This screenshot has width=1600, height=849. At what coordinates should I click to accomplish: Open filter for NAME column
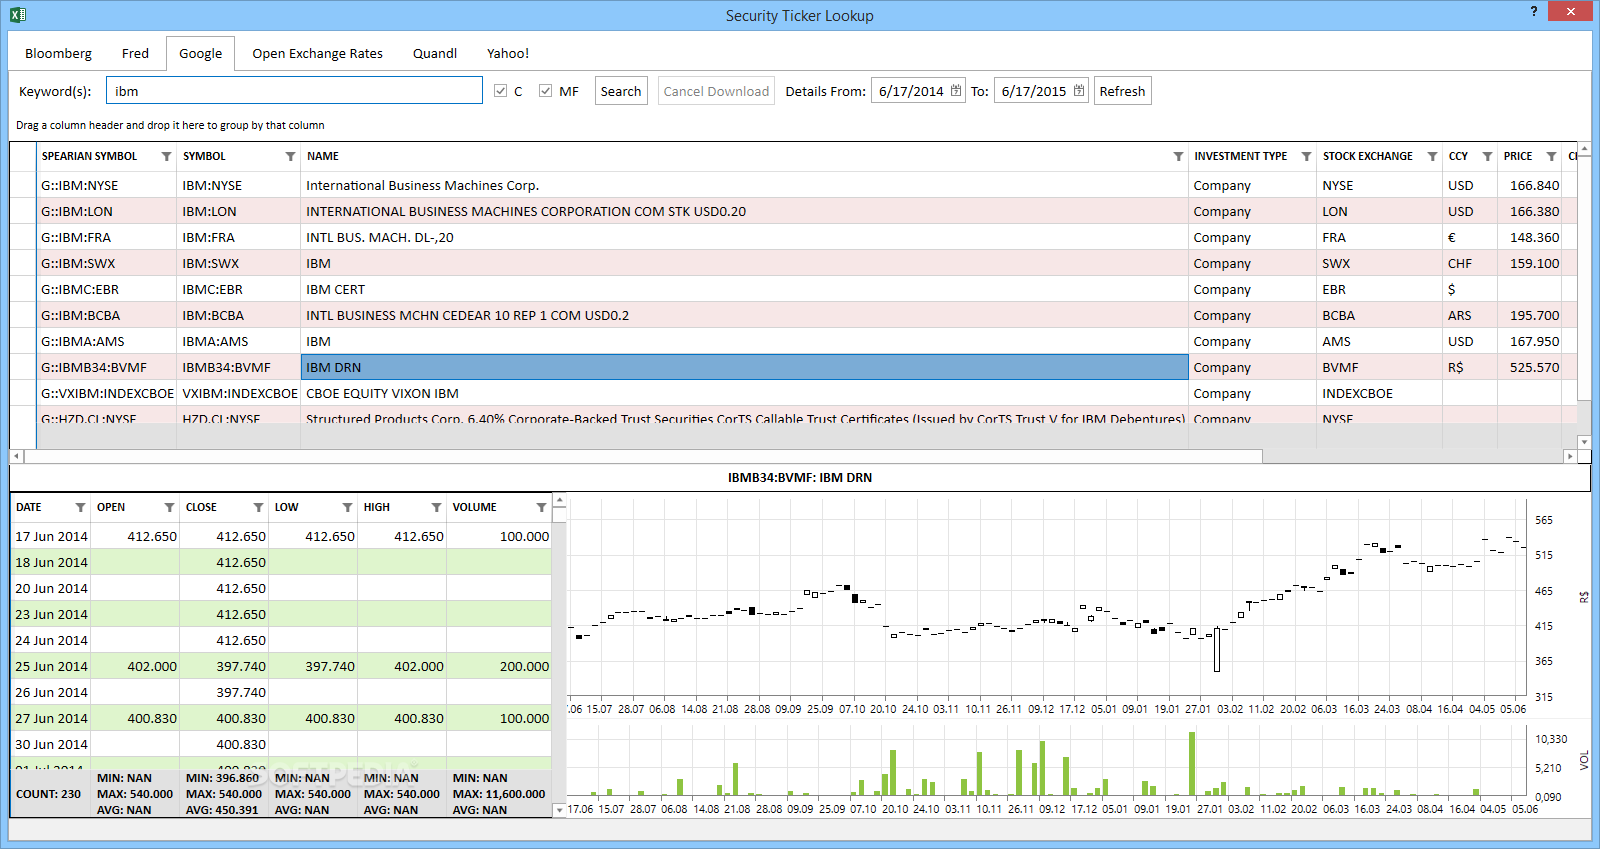tap(1178, 157)
